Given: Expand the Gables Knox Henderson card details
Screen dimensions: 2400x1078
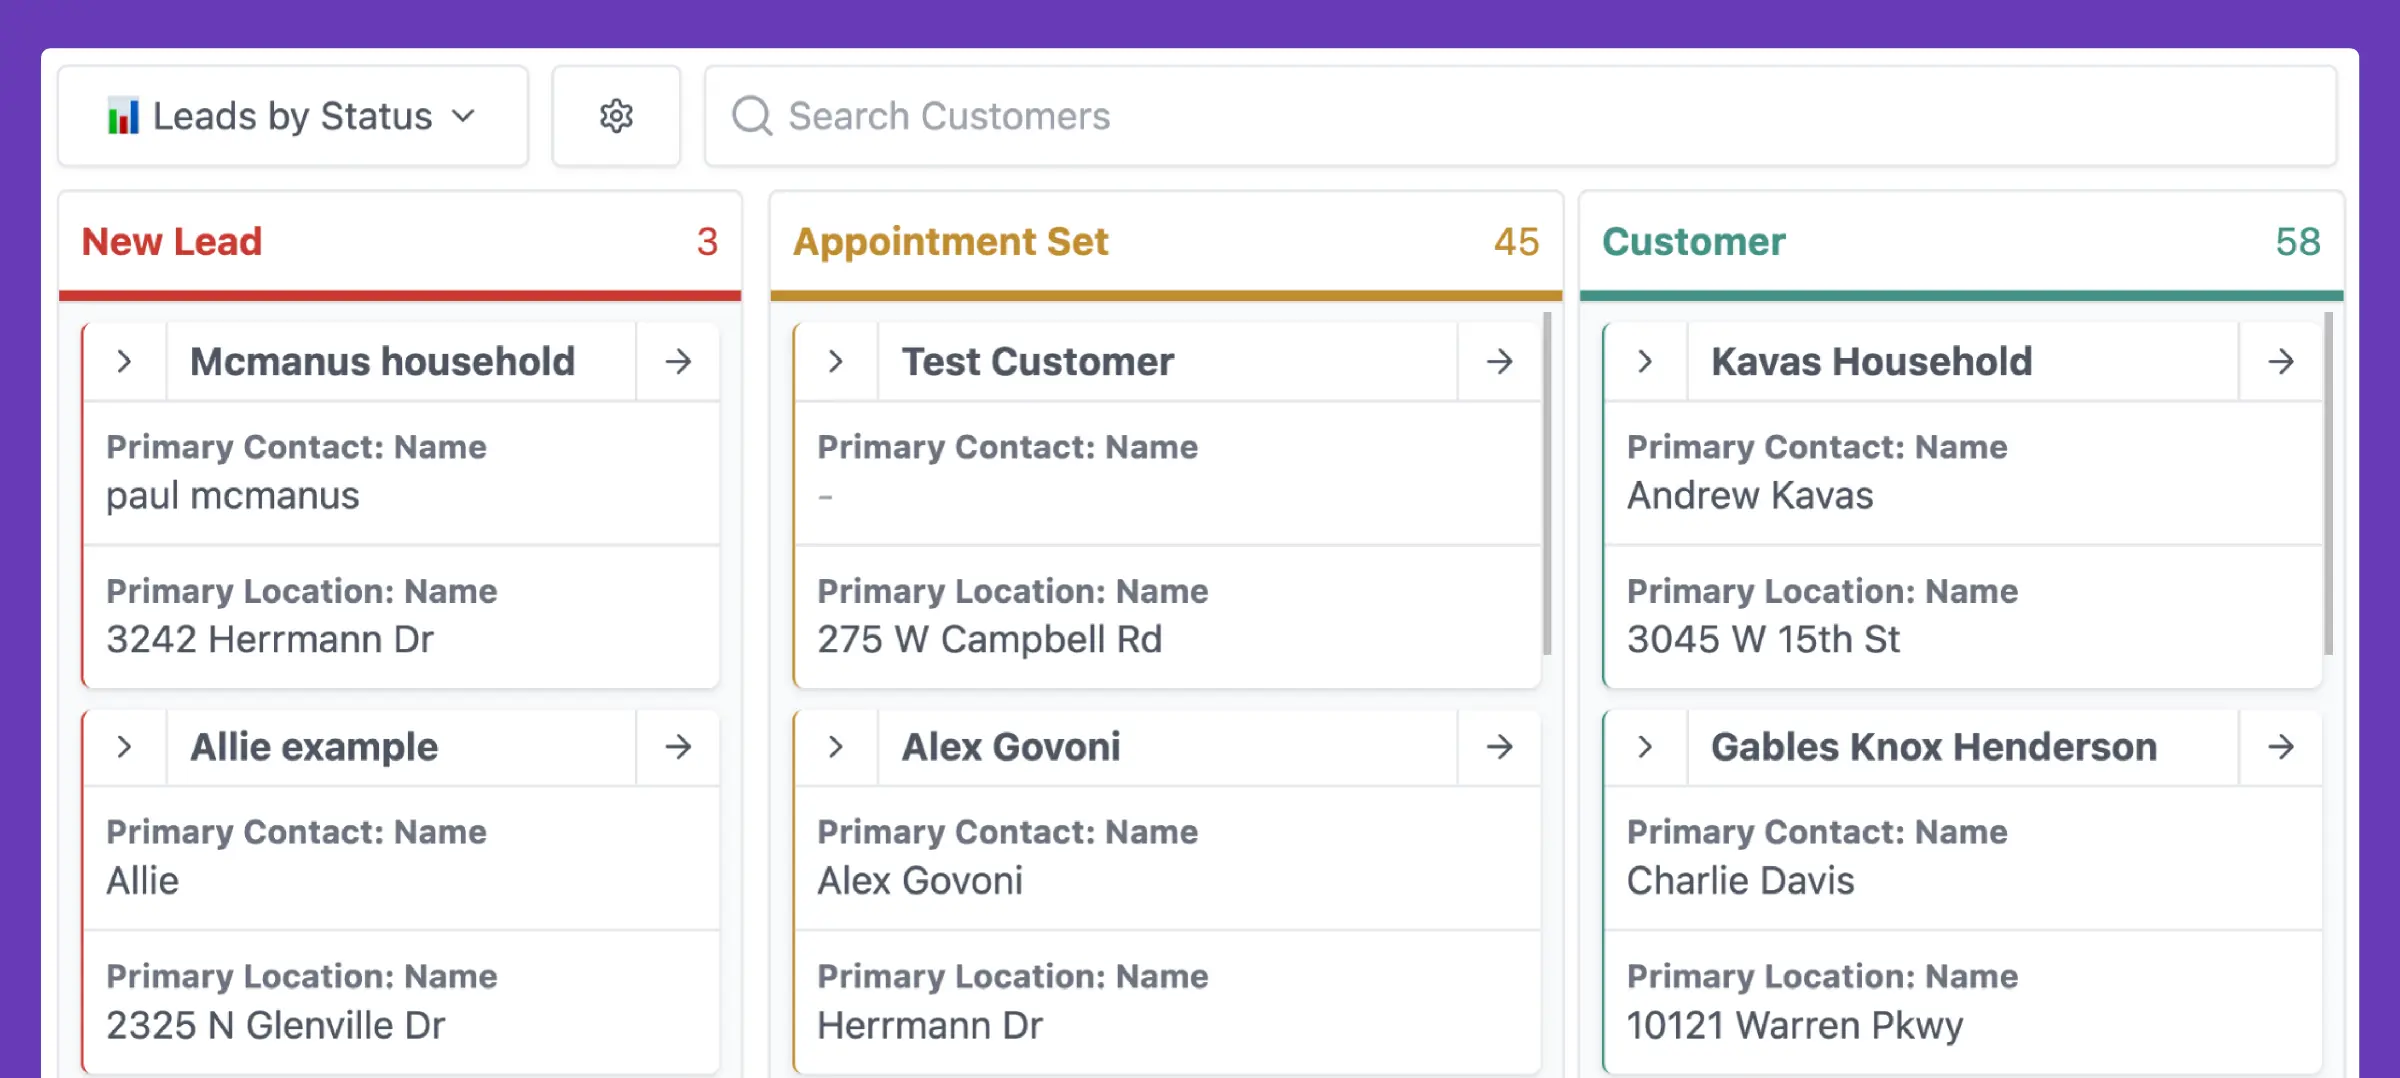Looking at the screenshot, I should point(1645,746).
